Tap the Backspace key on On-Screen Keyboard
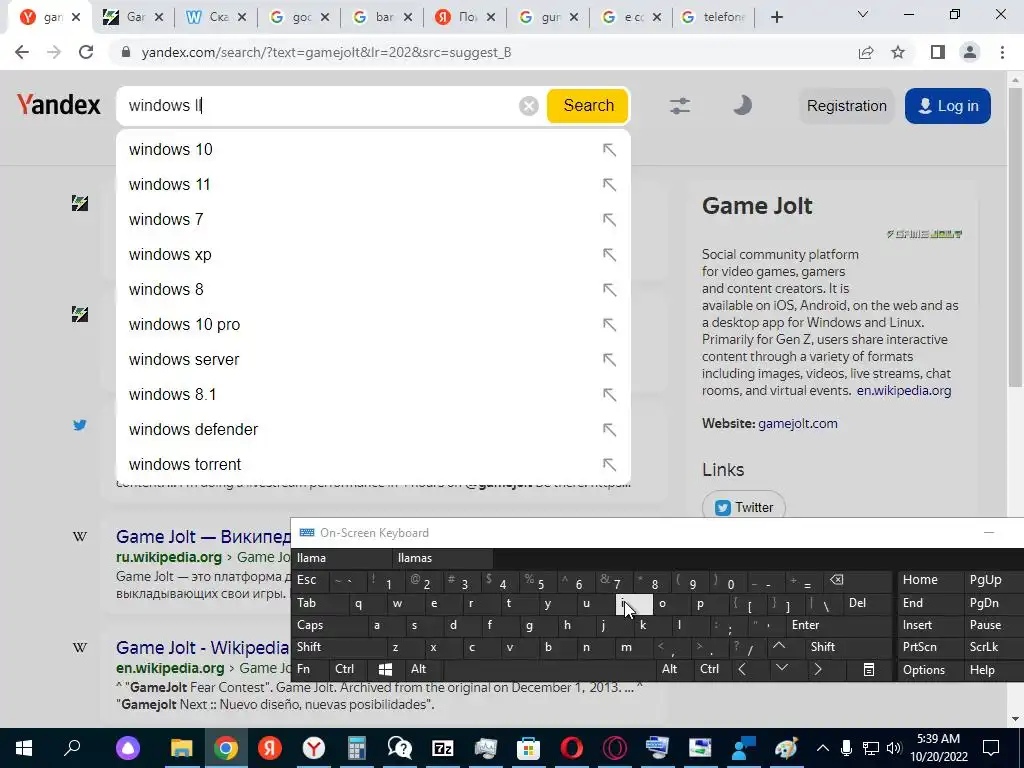The image size is (1024, 768). (x=837, y=580)
